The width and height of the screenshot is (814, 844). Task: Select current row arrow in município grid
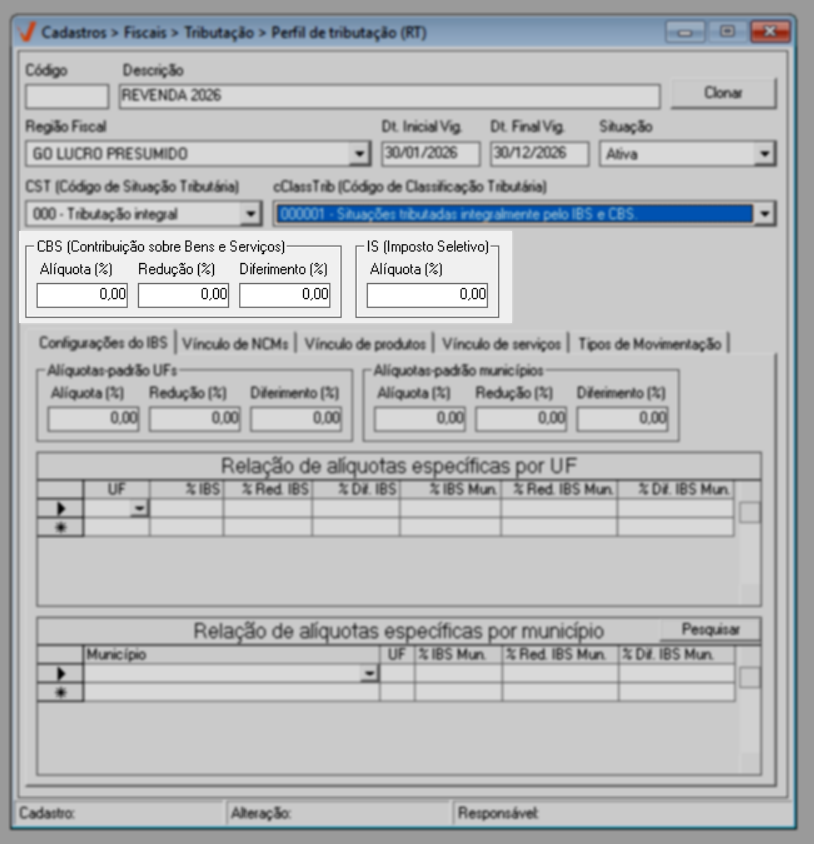click(x=60, y=673)
